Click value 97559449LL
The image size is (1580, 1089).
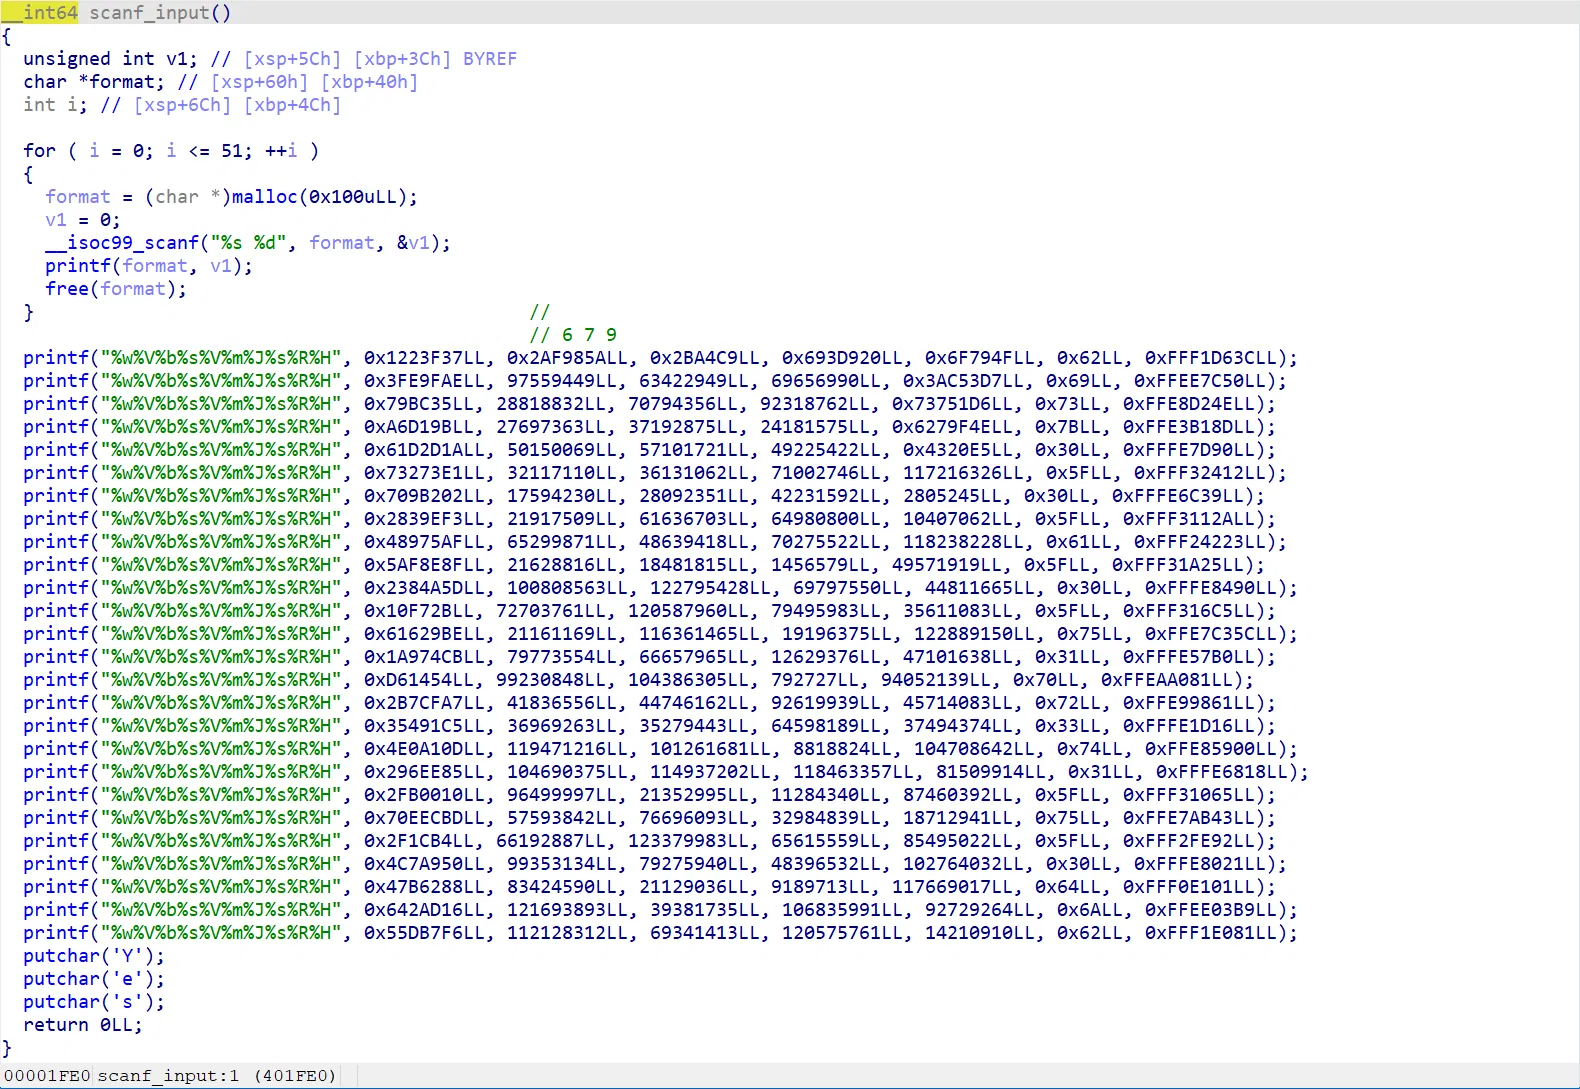tap(562, 381)
